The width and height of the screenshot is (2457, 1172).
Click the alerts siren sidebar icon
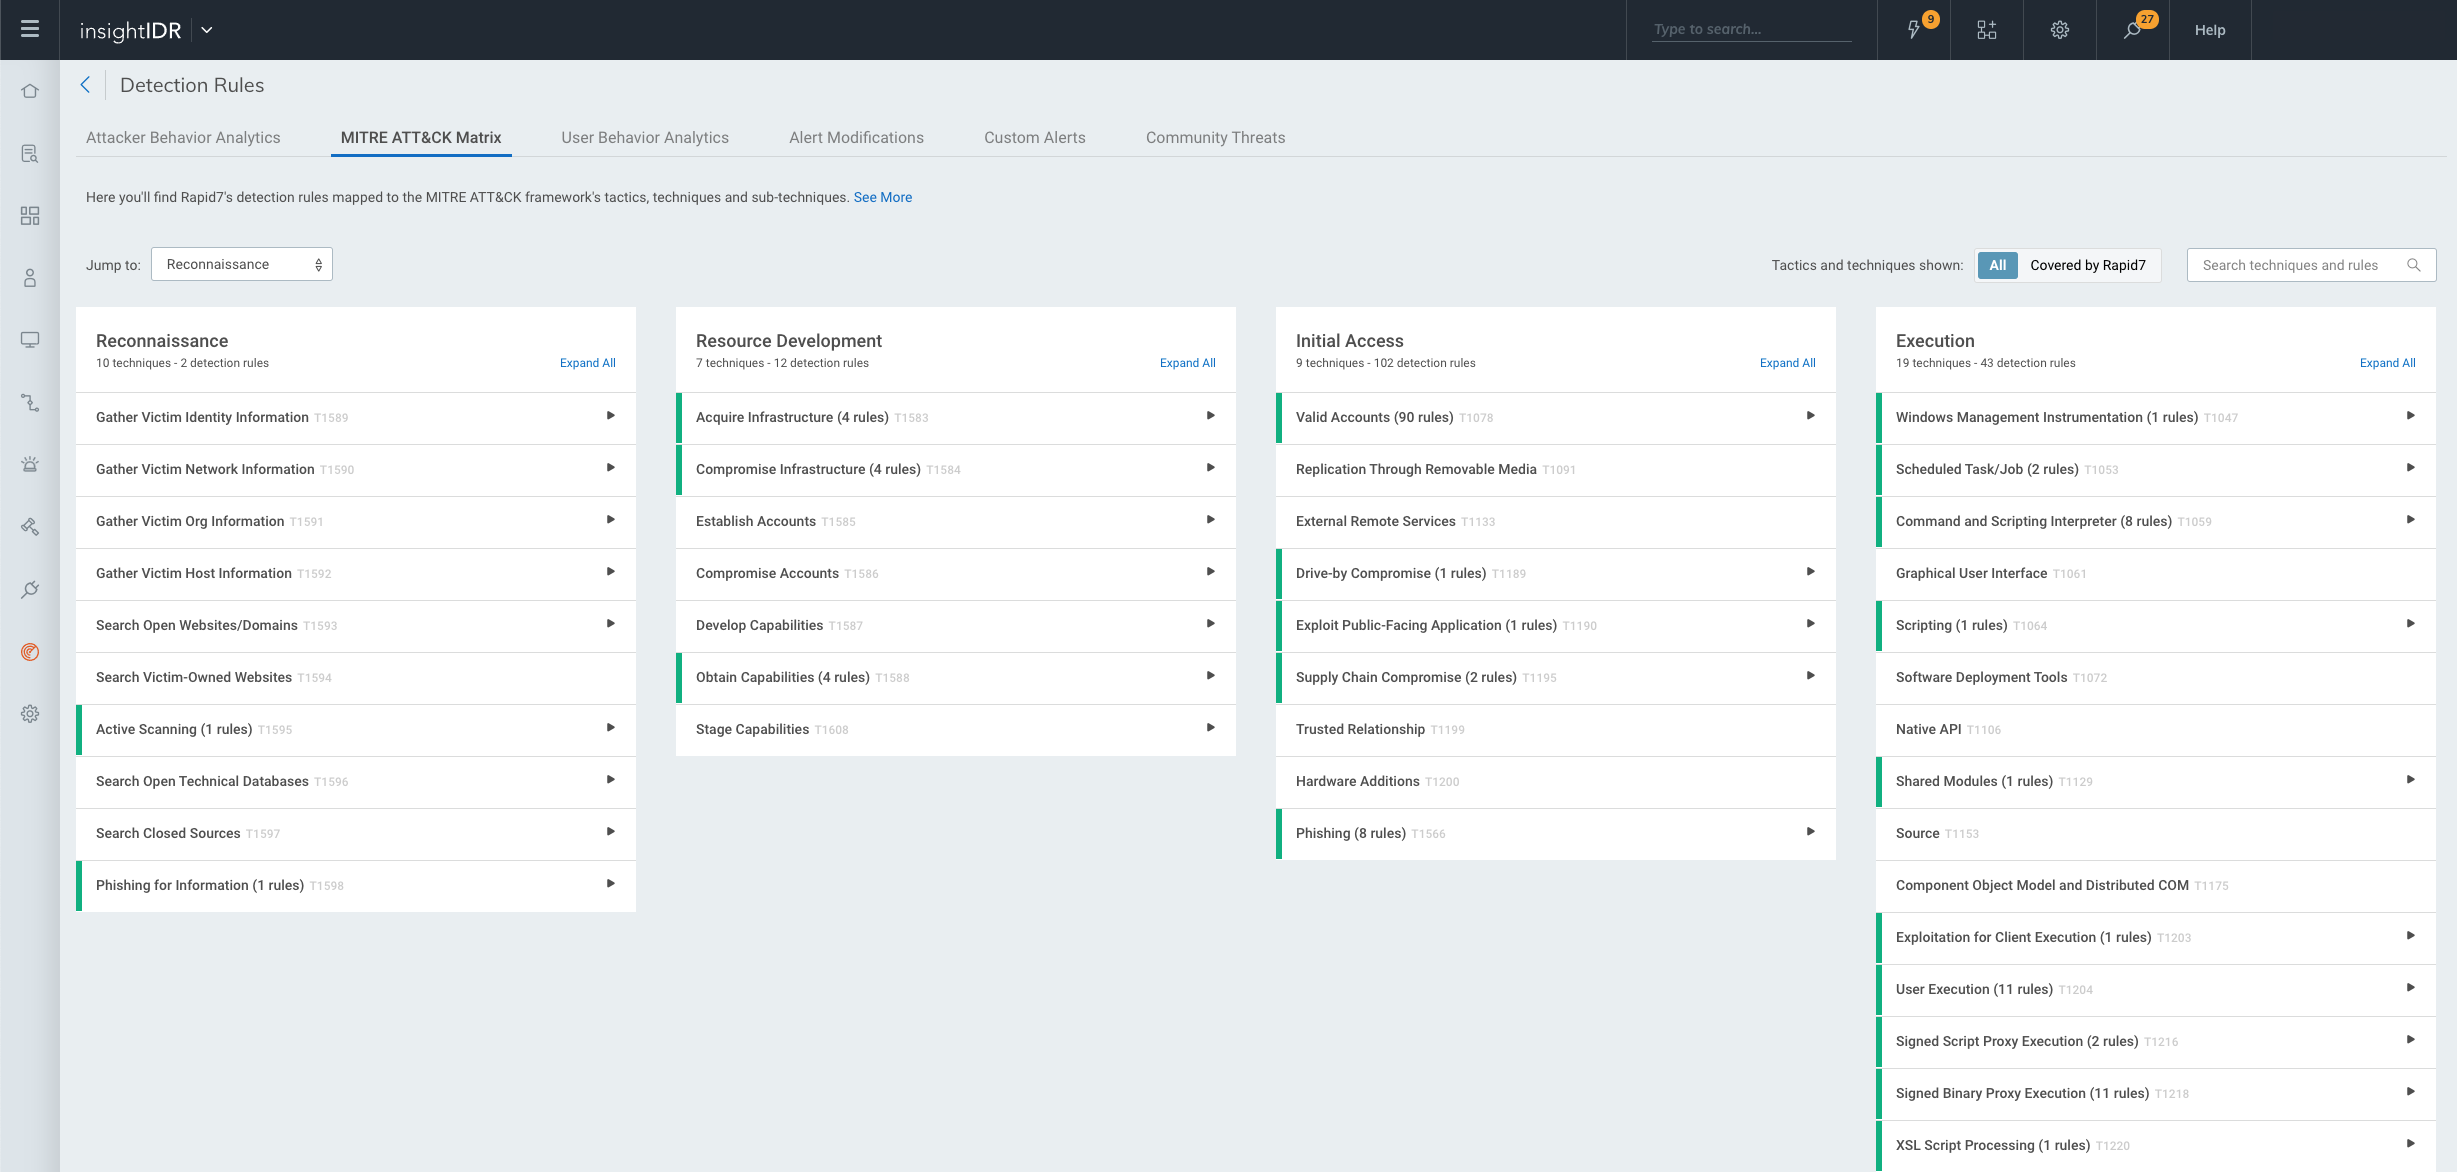30,464
